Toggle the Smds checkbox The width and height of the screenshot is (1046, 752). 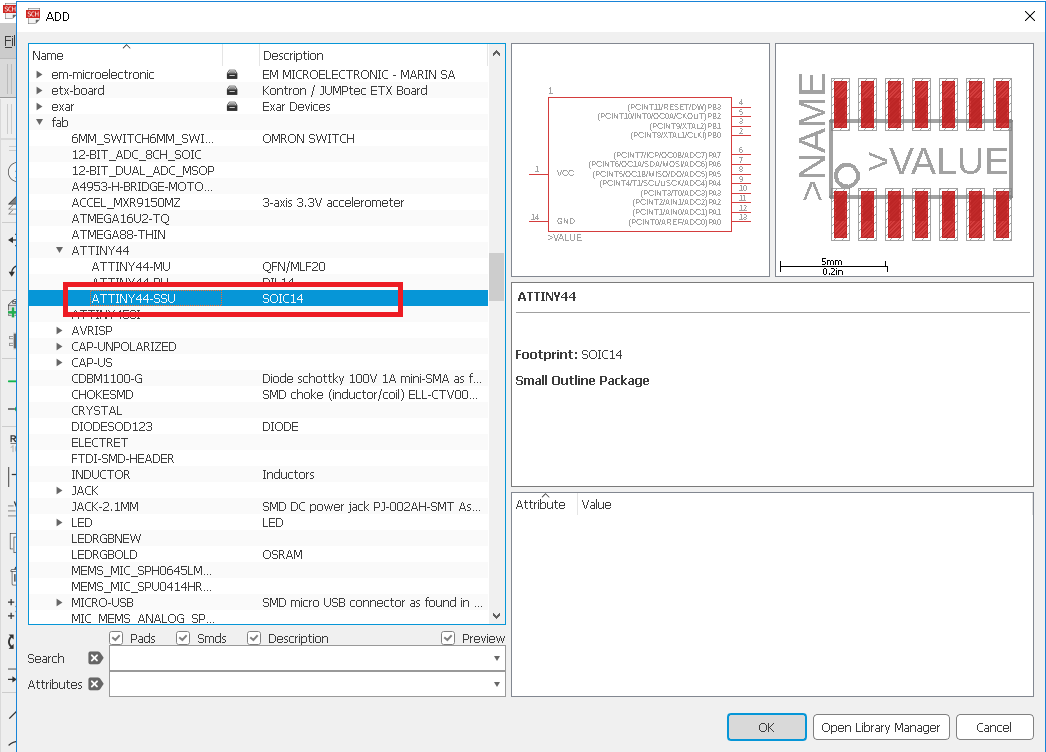coord(183,638)
